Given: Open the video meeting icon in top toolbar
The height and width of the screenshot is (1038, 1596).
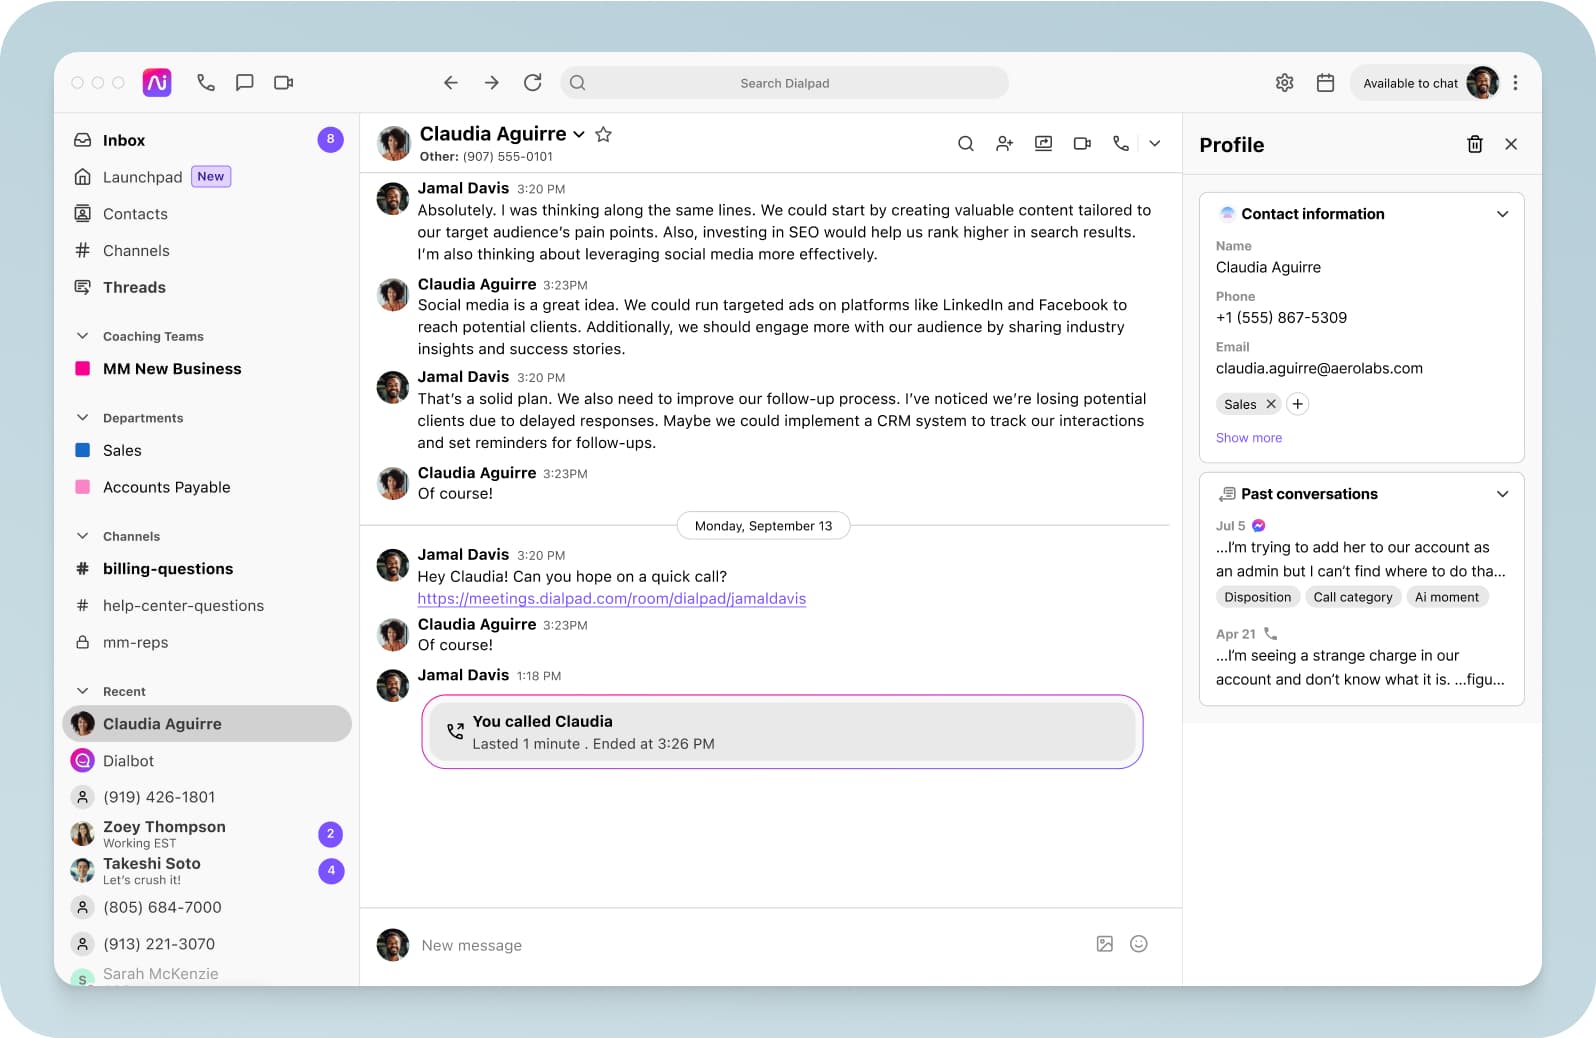Looking at the screenshot, I should 284,83.
